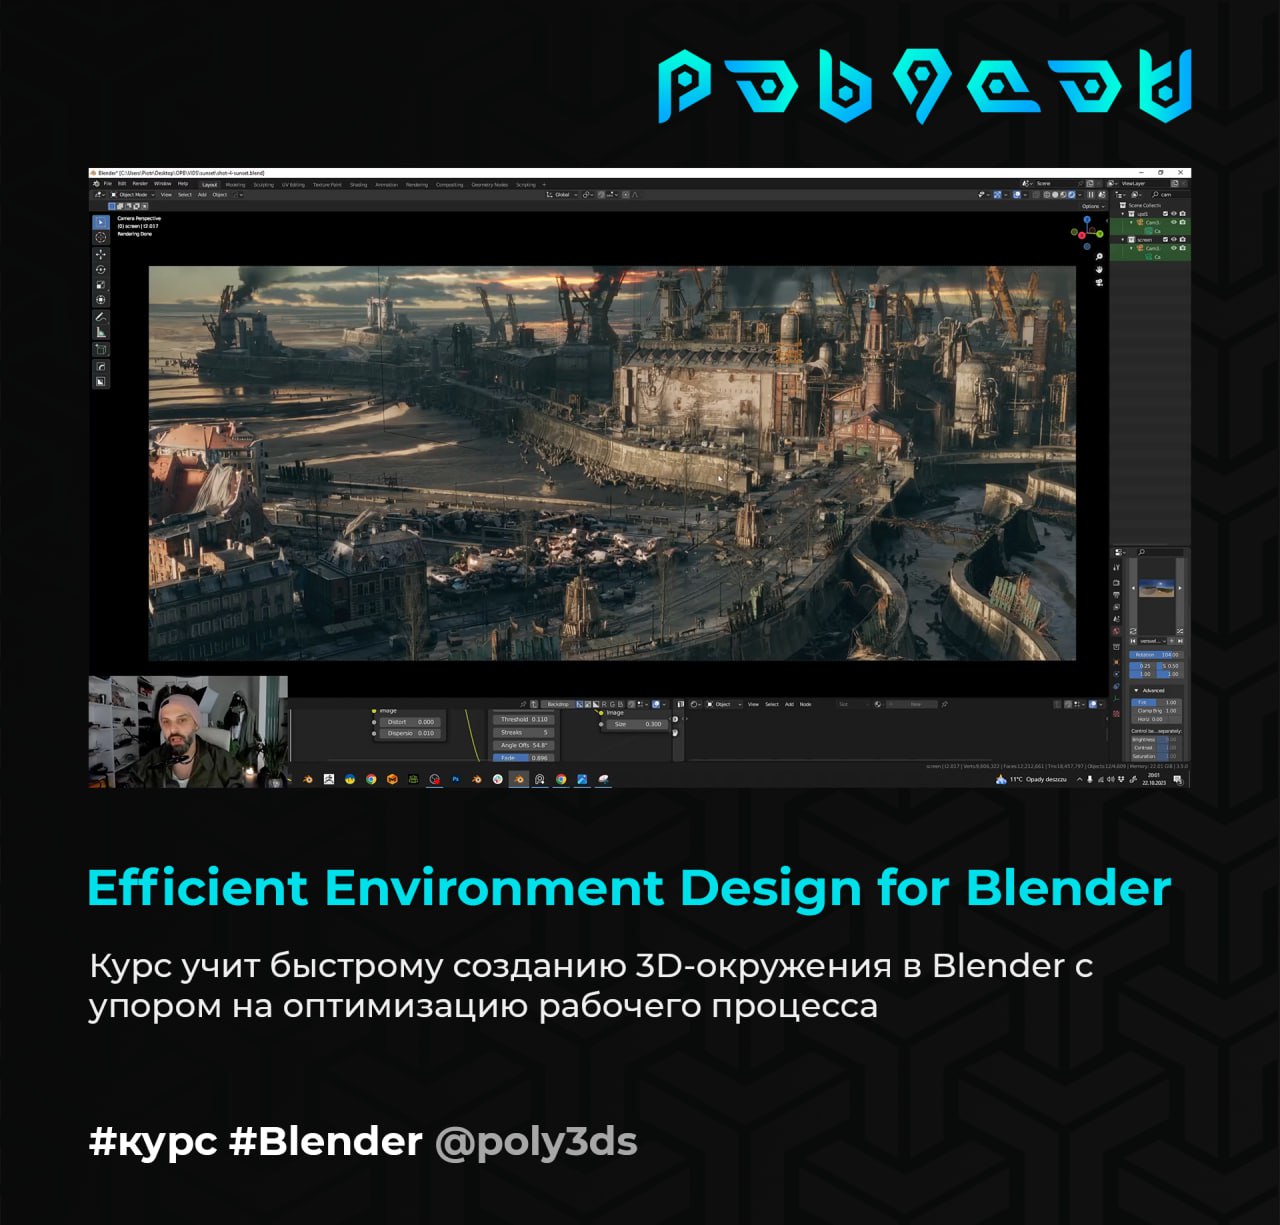This screenshot has width=1280, height=1225.
Task: Click the Fade 0.896 slider in the node
Action: click(524, 758)
